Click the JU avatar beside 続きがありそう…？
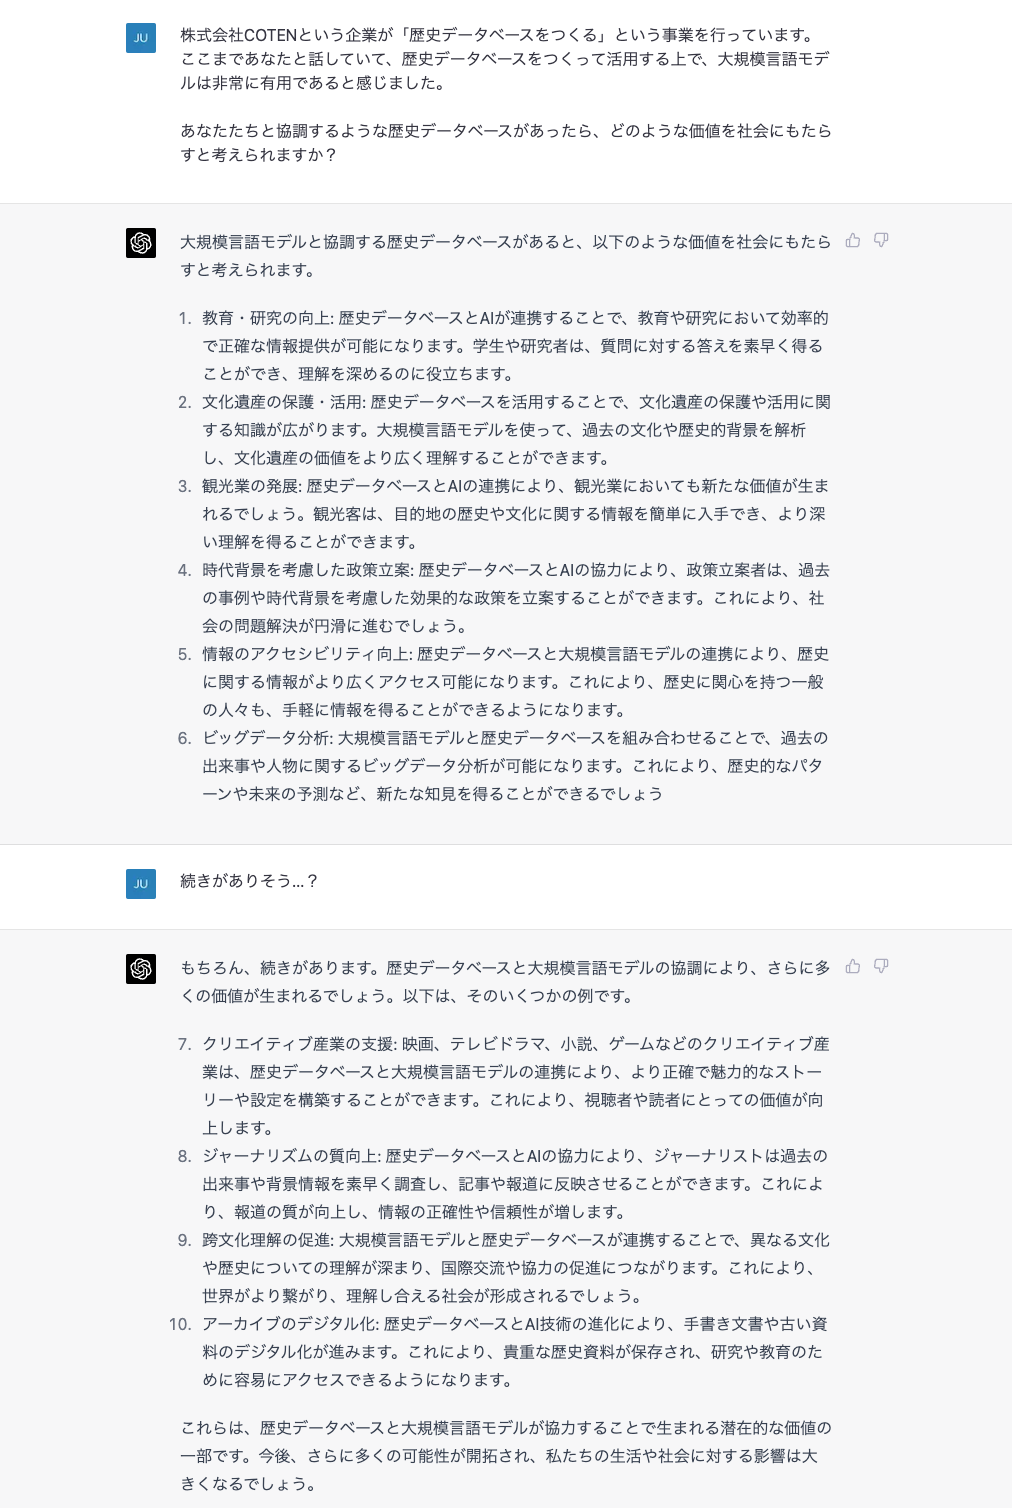 [141, 884]
